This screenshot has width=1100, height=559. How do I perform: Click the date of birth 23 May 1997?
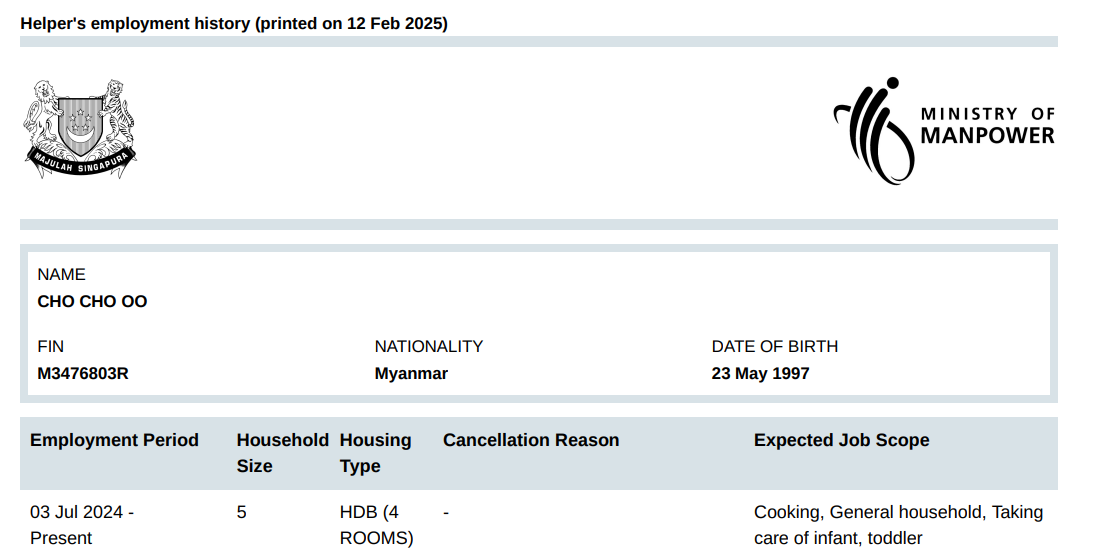pyautogui.click(x=760, y=374)
